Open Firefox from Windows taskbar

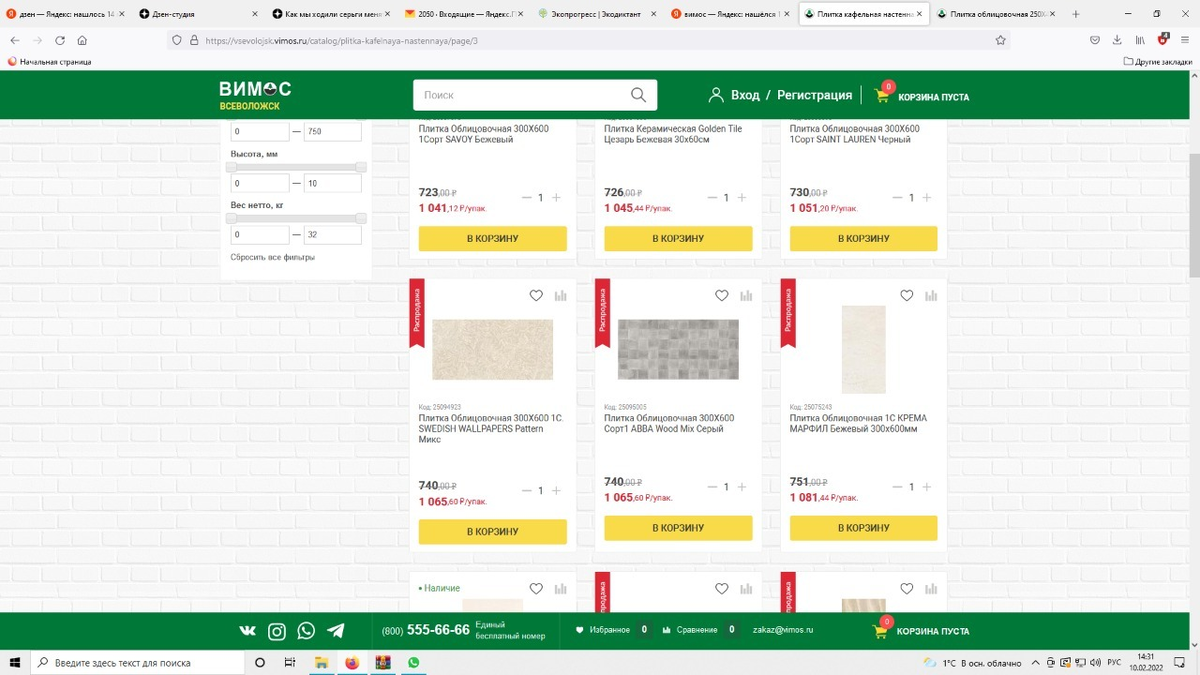[352, 663]
